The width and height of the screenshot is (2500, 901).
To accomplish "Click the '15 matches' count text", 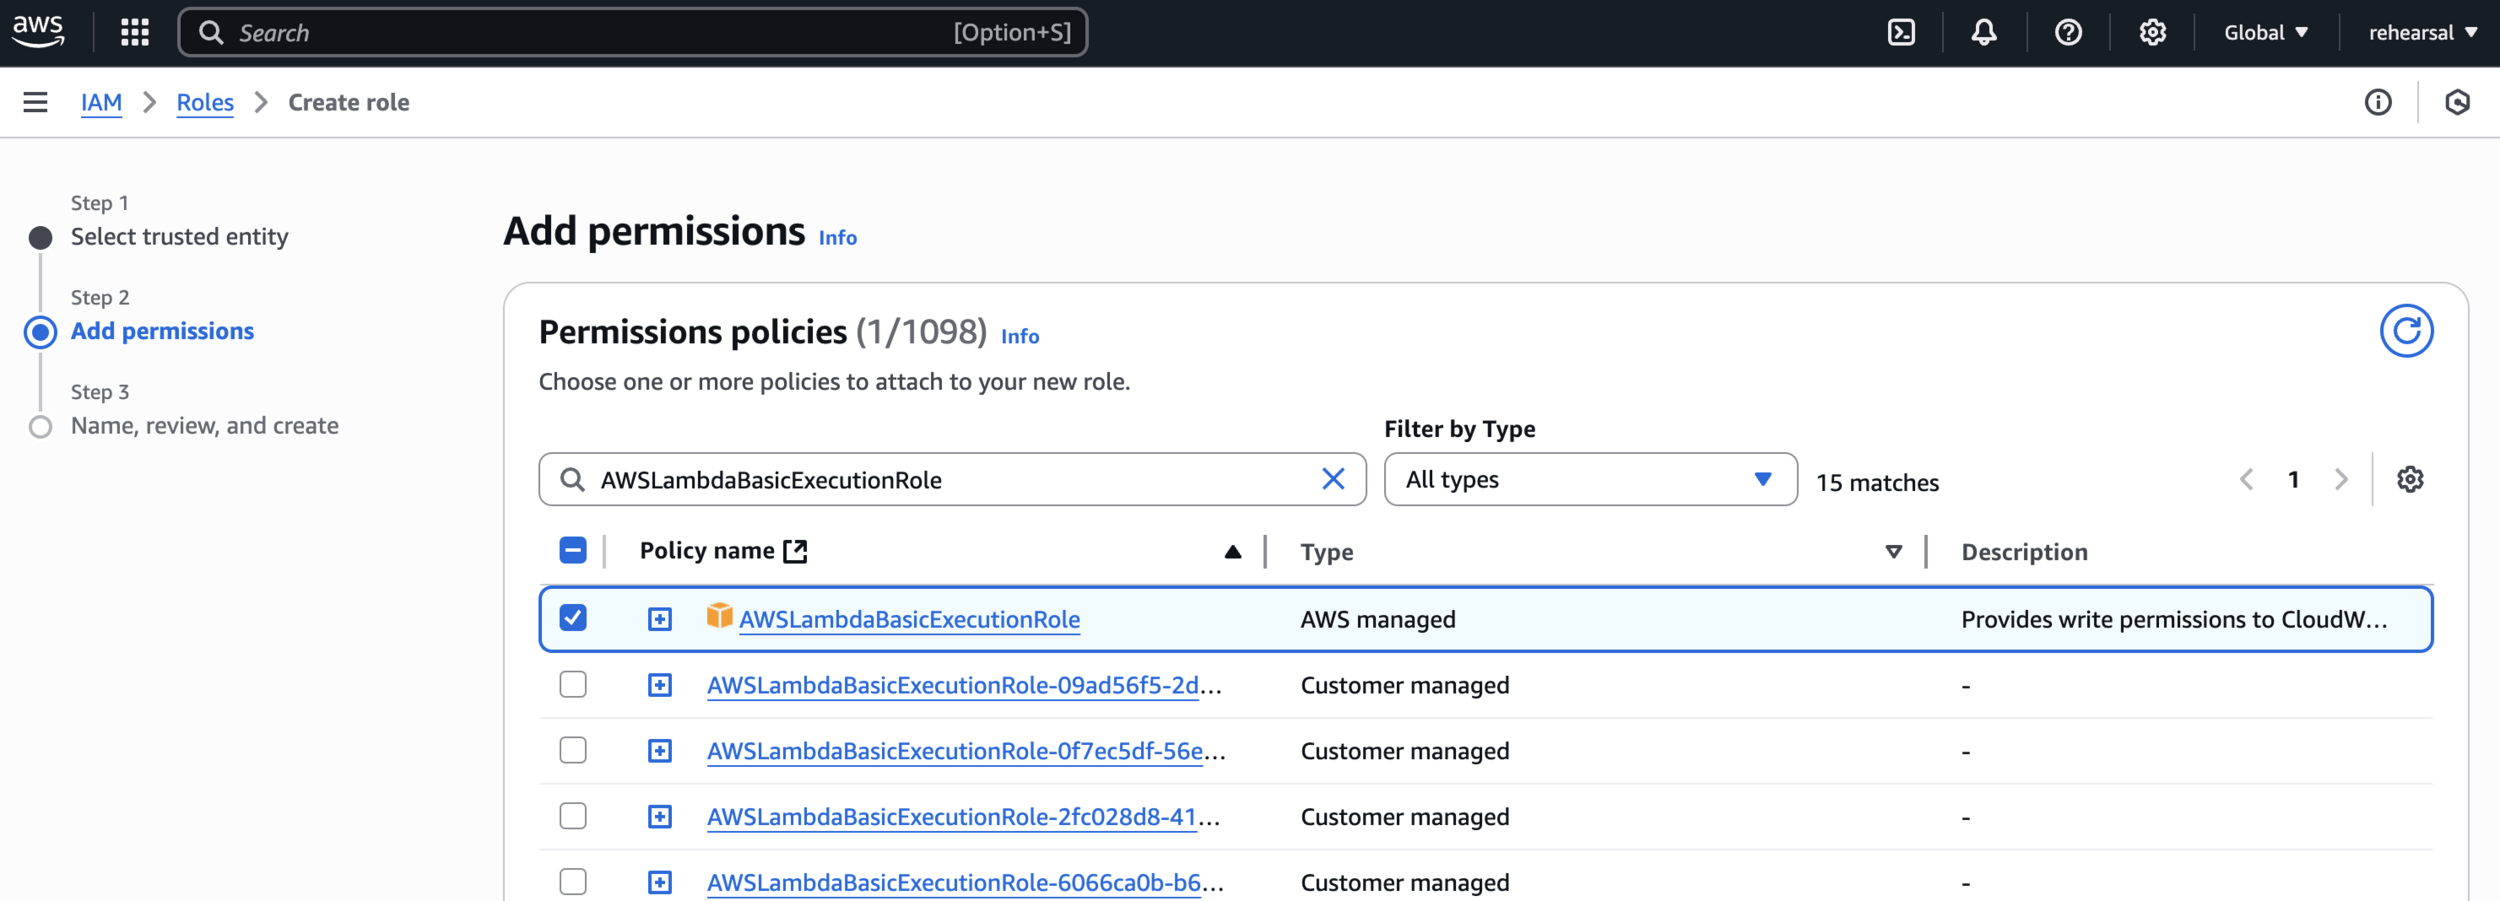I will [1877, 483].
